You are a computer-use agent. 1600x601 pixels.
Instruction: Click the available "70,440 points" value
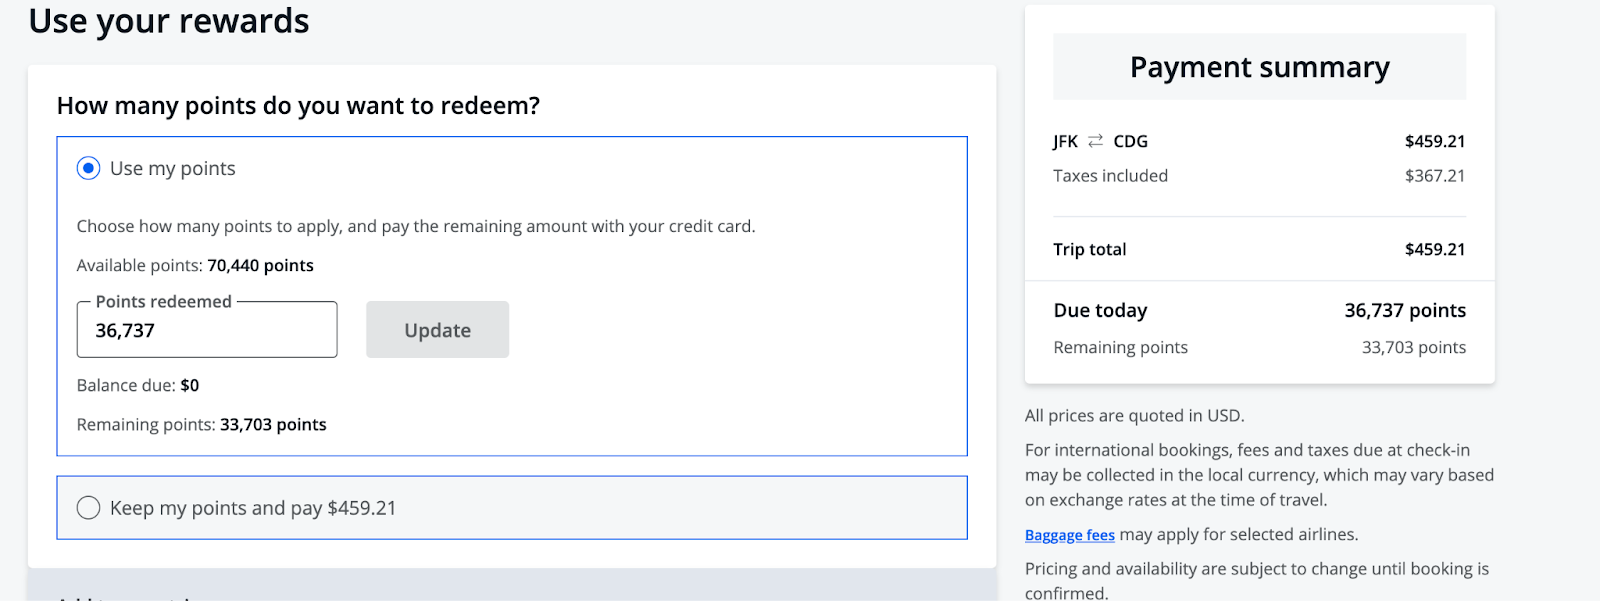[x=260, y=266]
